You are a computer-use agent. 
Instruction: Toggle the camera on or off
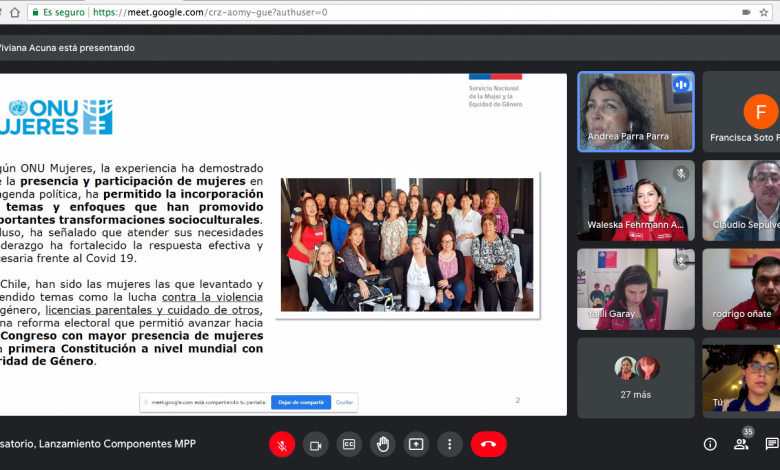(316, 444)
